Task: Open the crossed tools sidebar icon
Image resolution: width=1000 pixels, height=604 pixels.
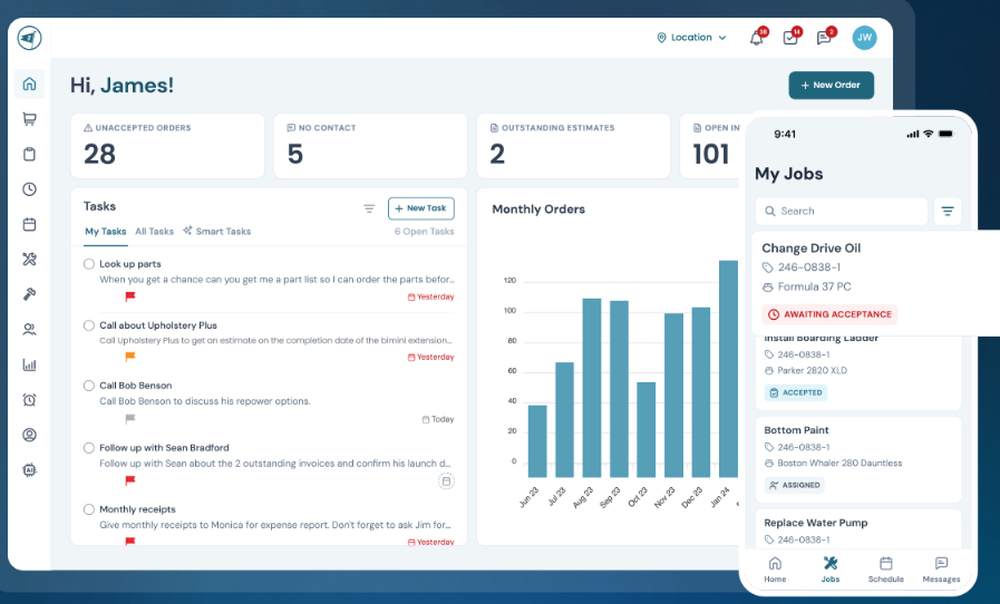Action: [x=29, y=259]
